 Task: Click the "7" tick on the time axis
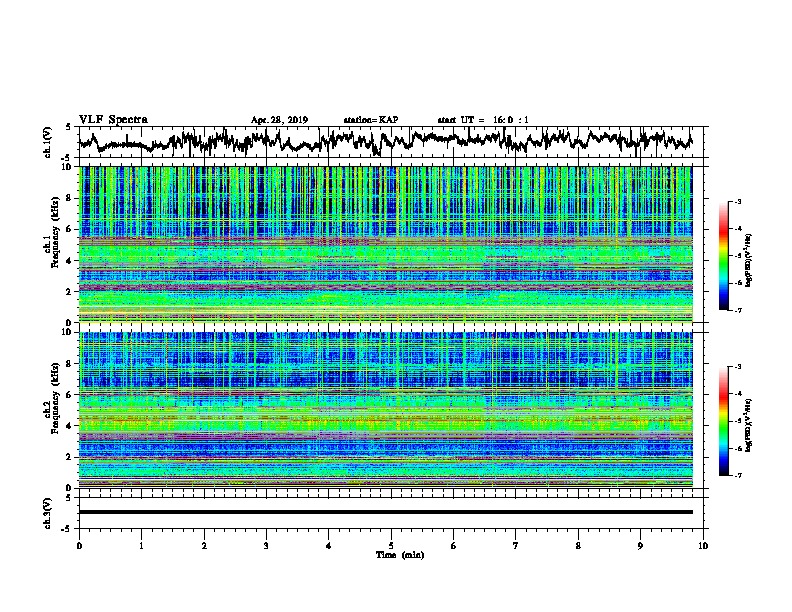click(516, 546)
